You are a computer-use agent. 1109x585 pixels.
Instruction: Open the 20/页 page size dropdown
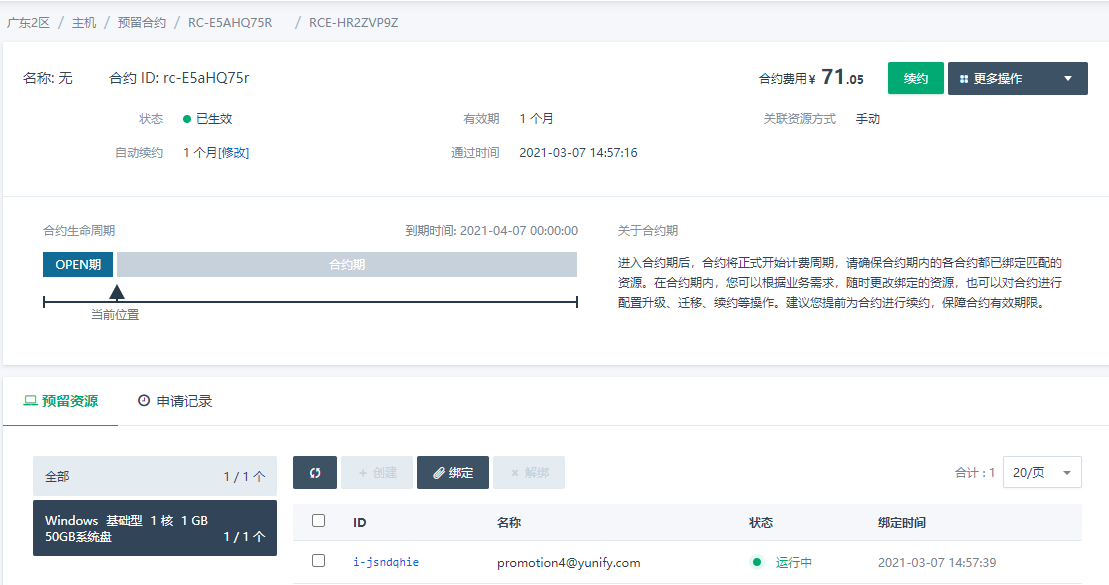(1042, 472)
